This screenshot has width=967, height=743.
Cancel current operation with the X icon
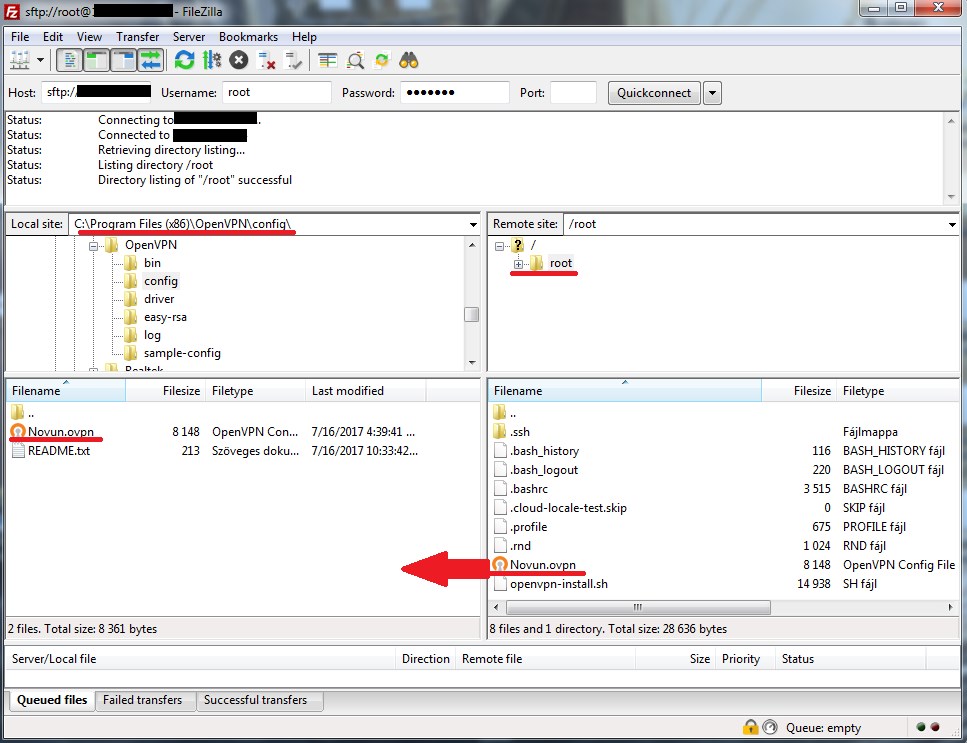pyautogui.click(x=239, y=60)
